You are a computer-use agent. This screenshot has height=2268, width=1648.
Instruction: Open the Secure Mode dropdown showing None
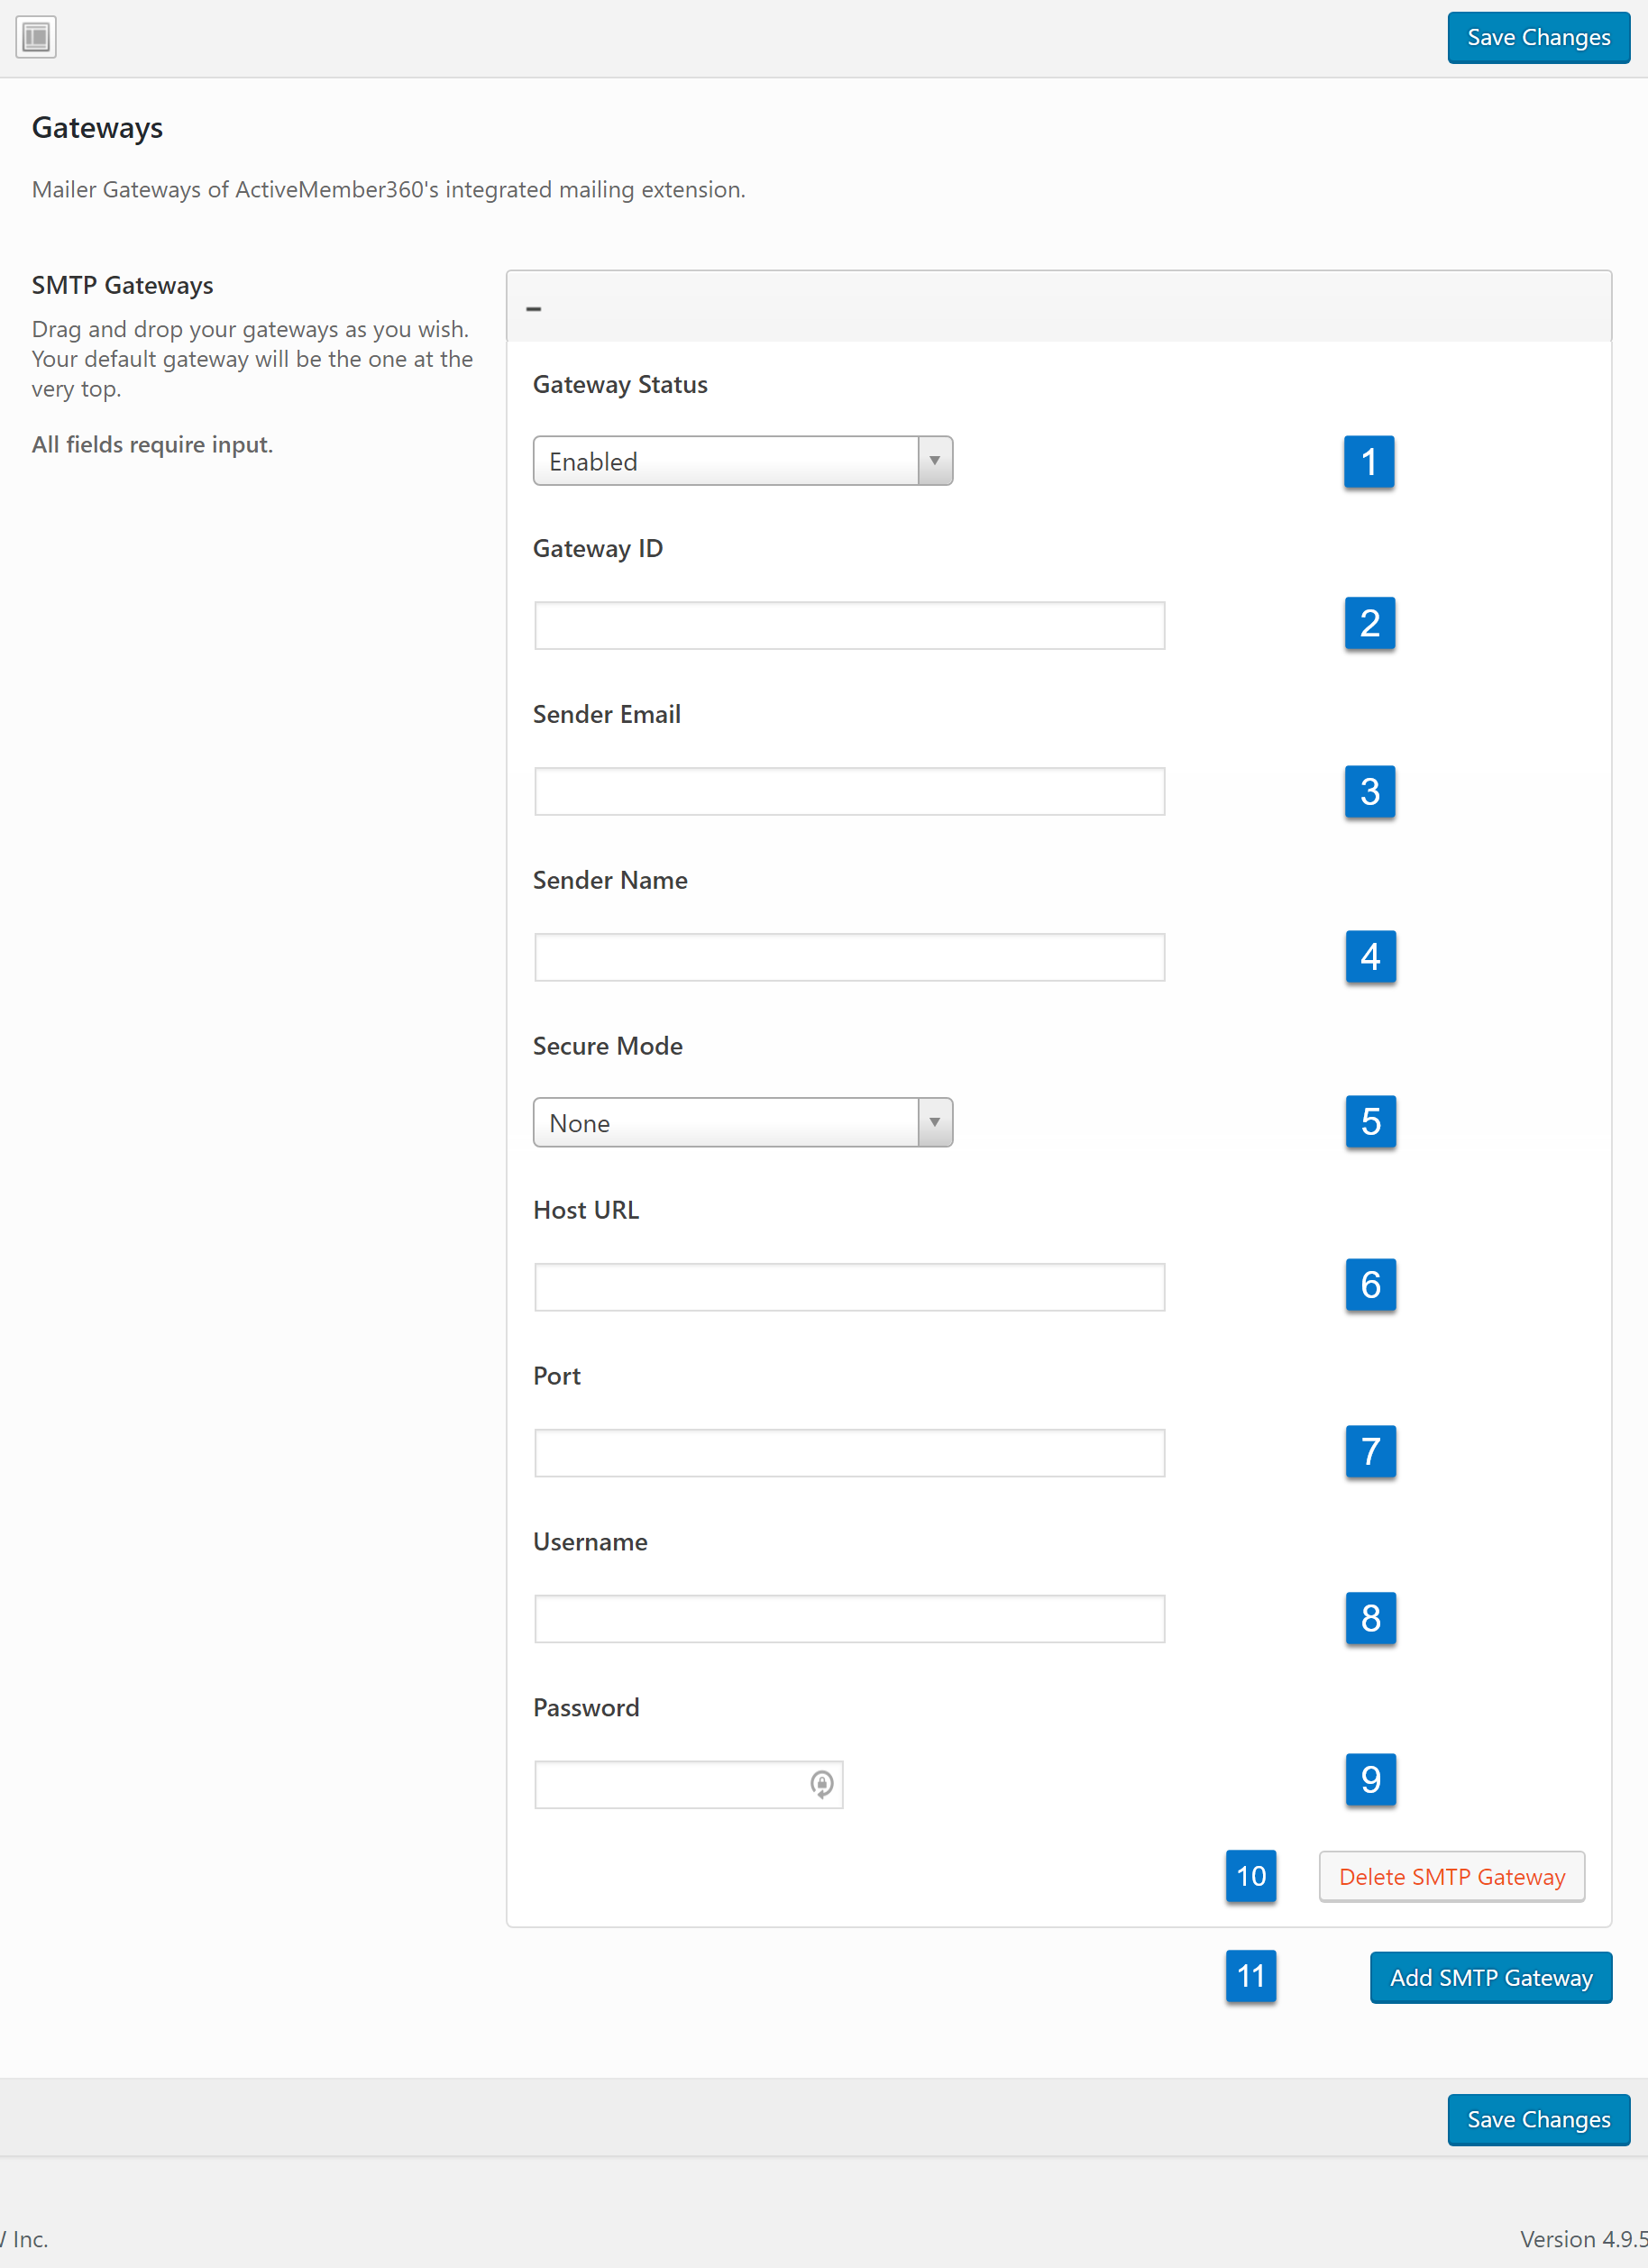click(743, 1122)
